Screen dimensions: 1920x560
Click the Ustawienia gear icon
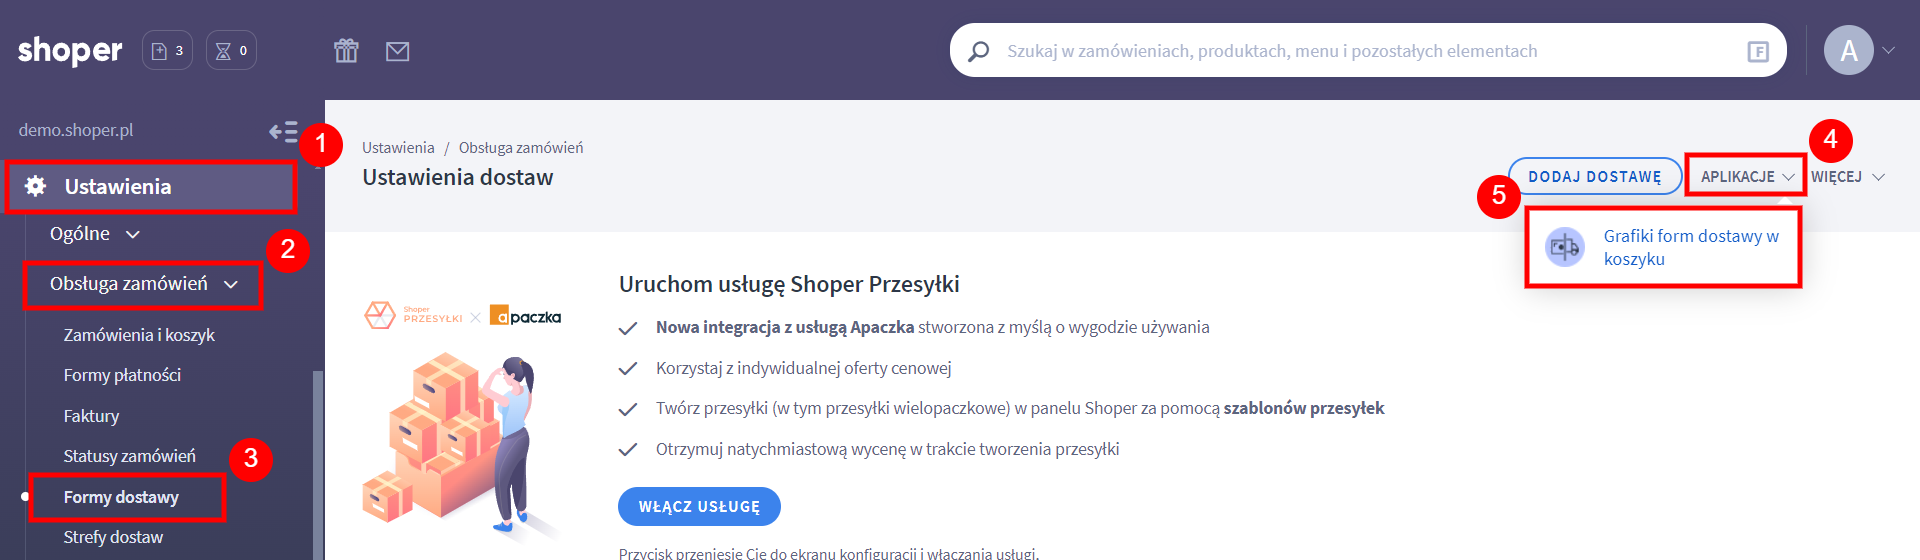36,186
